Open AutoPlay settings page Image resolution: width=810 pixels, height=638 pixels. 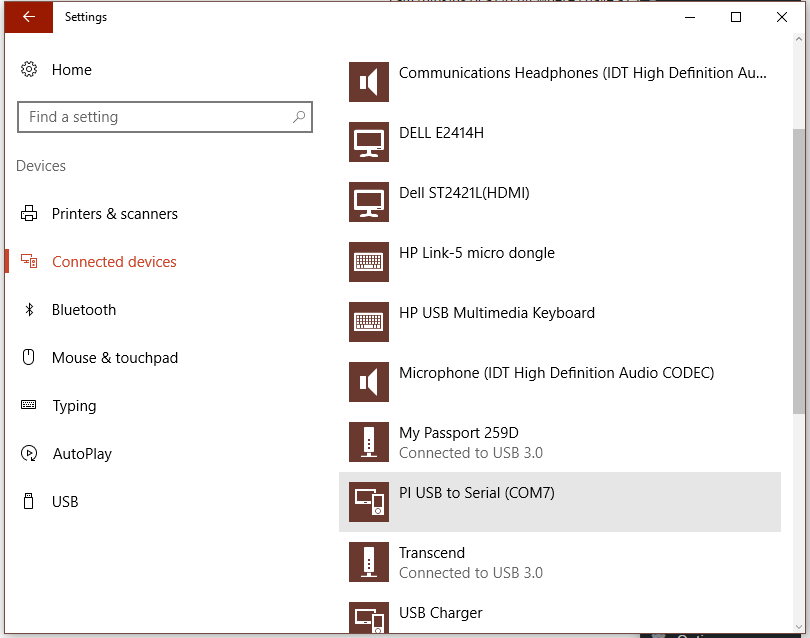click(82, 454)
